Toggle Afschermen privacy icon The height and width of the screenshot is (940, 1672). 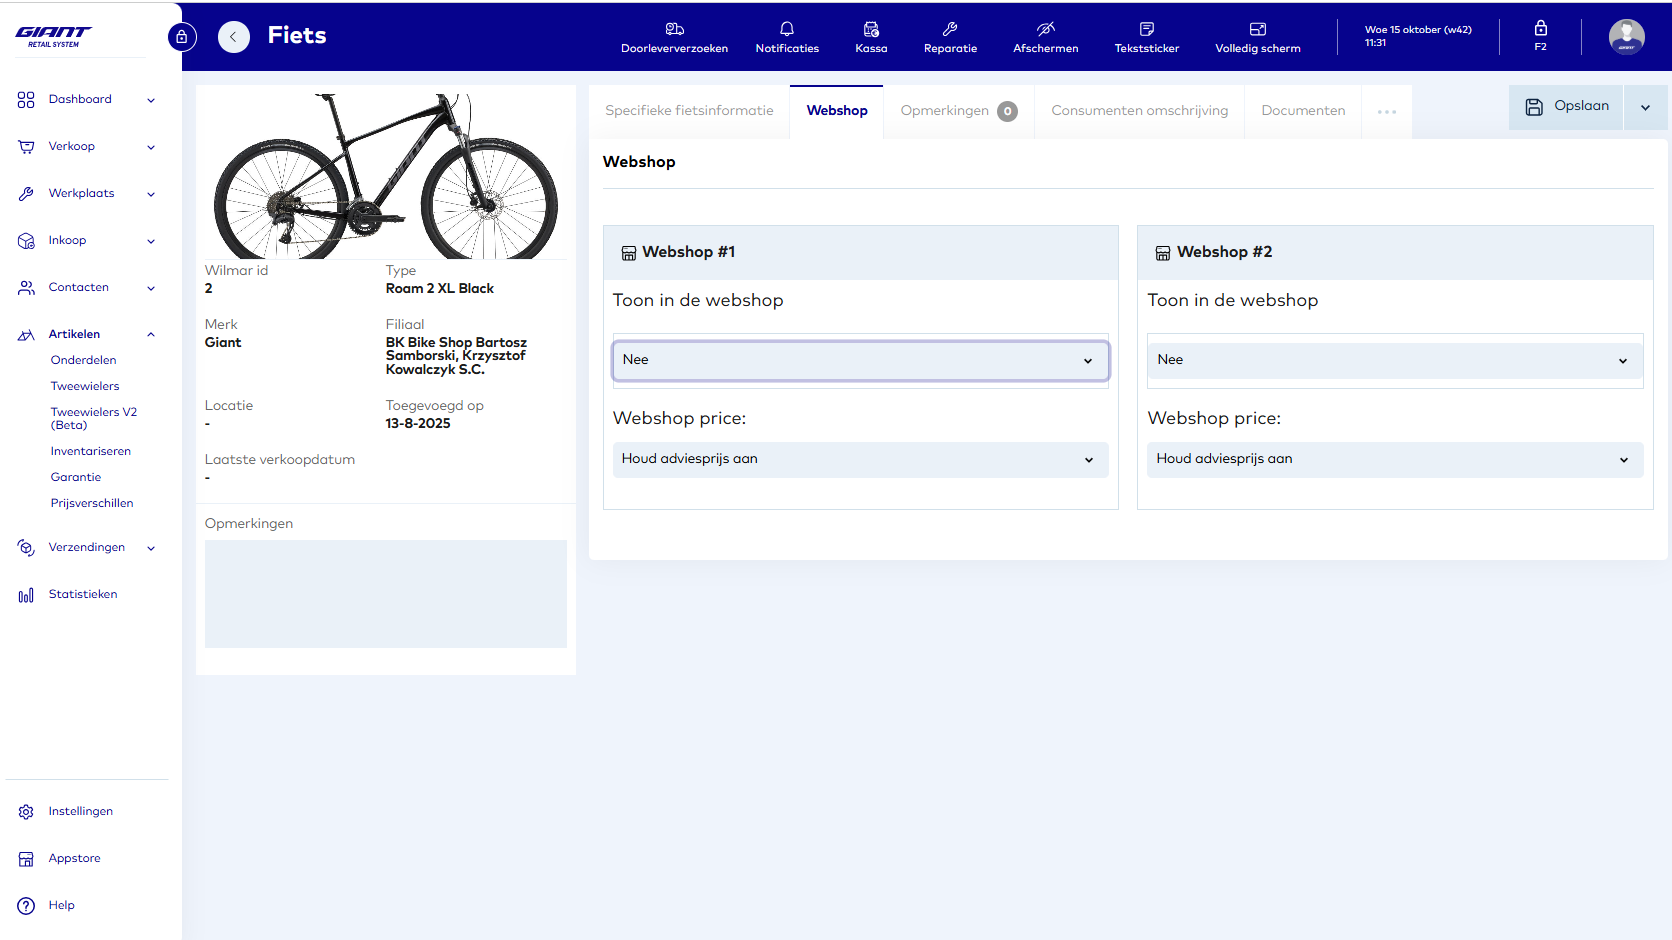click(x=1045, y=30)
